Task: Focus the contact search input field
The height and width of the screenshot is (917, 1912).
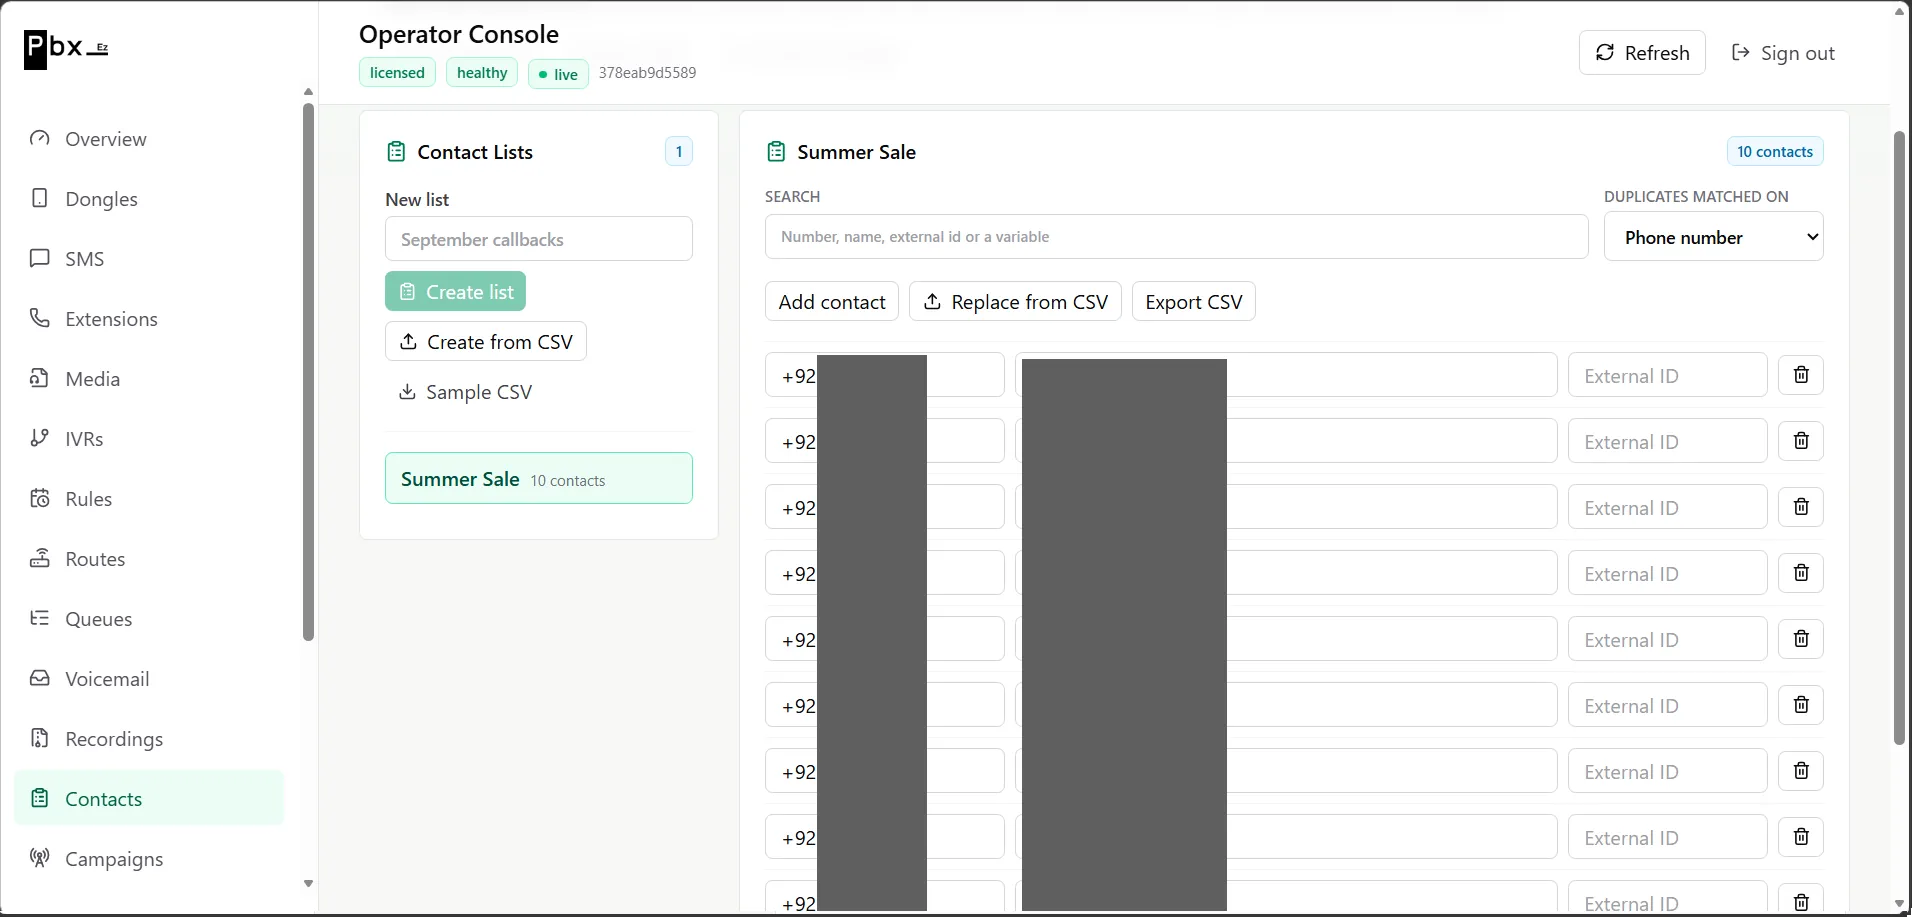Action: pyautogui.click(x=1176, y=237)
